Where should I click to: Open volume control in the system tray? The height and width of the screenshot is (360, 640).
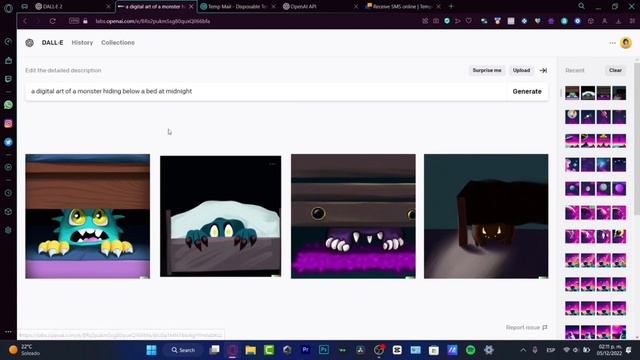(576, 350)
